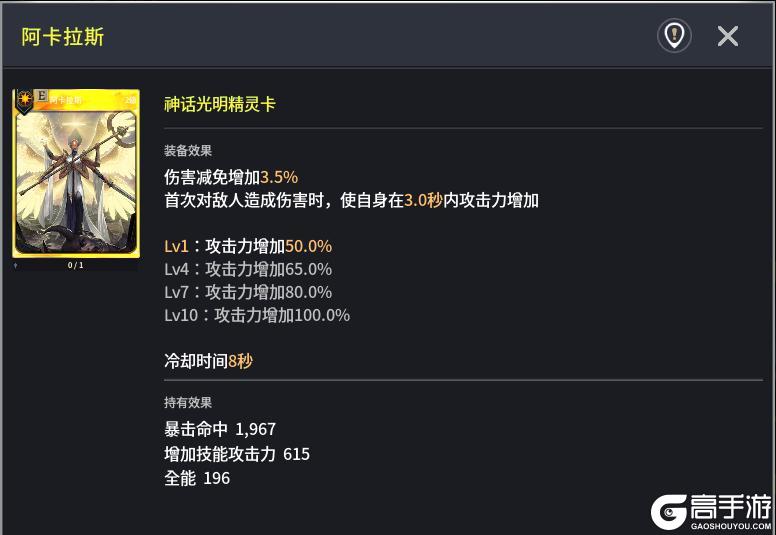Click the light element sun badge on card
This screenshot has width=776, height=535.
(23, 98)
